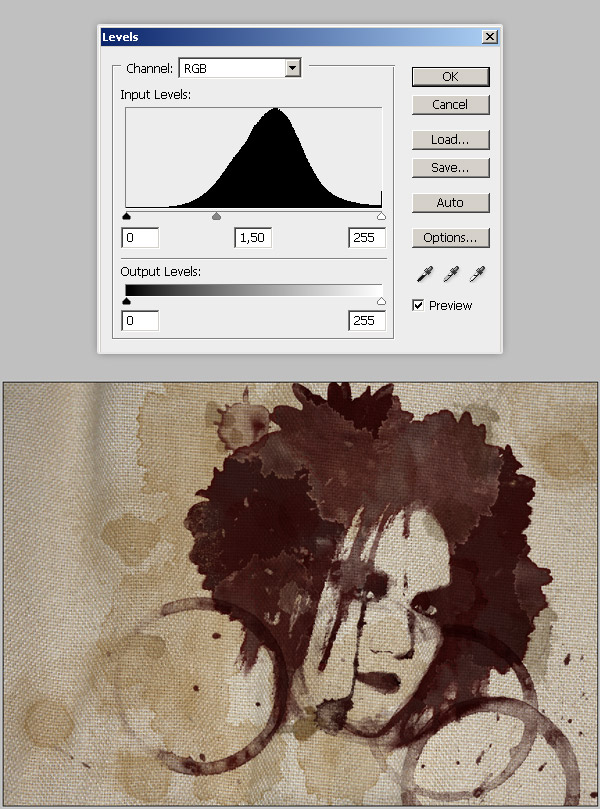Screen dimensions: 600x809
Task: Select the input midtone gamma slider
Action: 217,216
